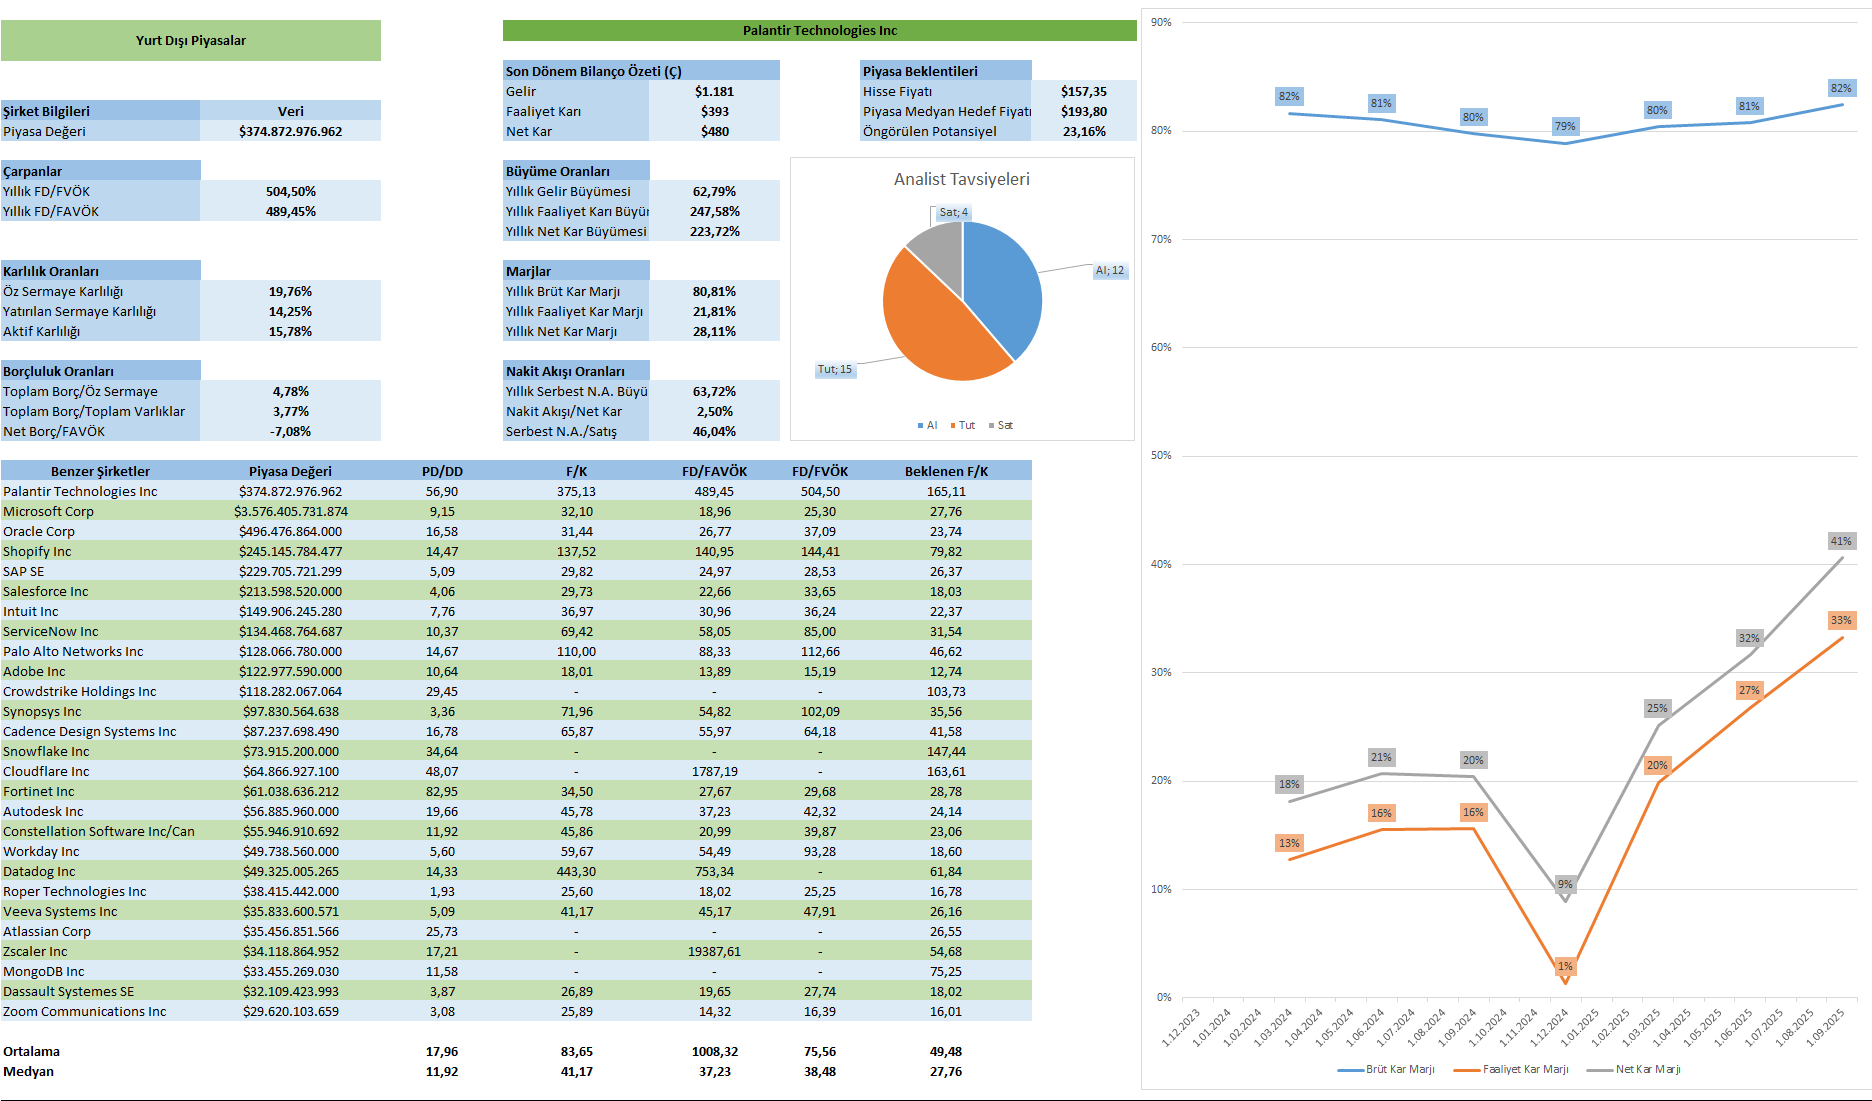Select the Microsoft Corp row name
1872x1101 pixels.
(48, 511)
